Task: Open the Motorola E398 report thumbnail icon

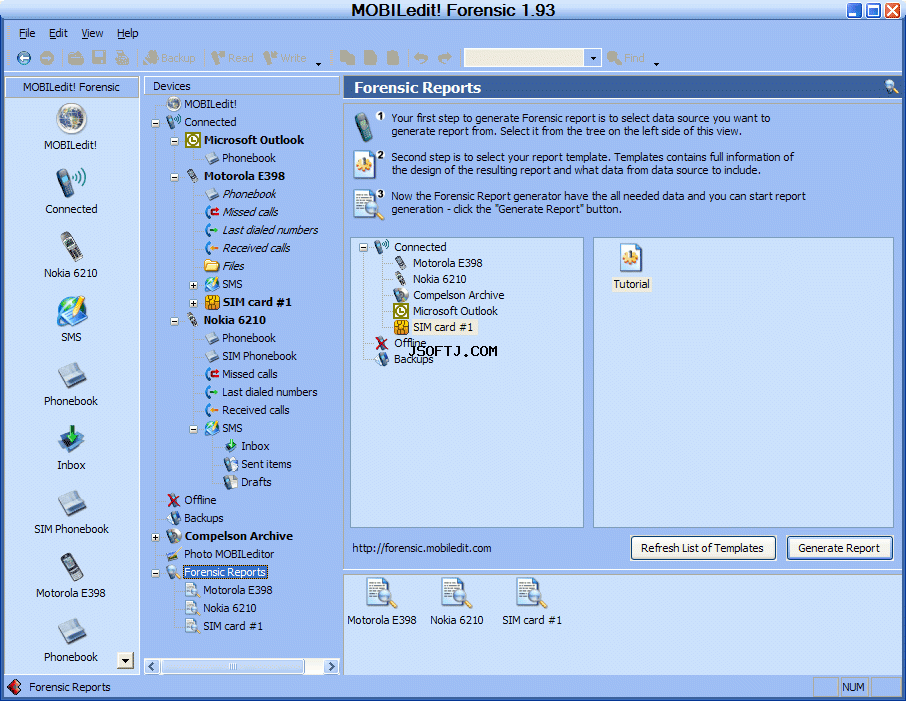Action: click(381, 593)
